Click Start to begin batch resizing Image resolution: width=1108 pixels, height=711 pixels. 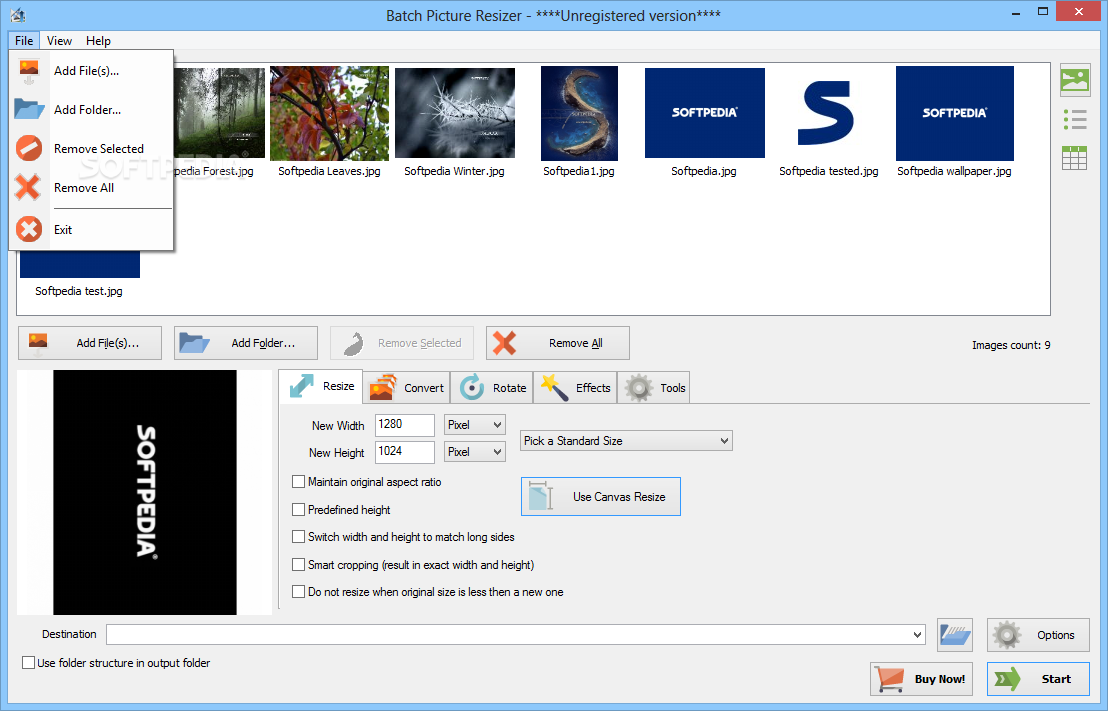point(1038,678)
